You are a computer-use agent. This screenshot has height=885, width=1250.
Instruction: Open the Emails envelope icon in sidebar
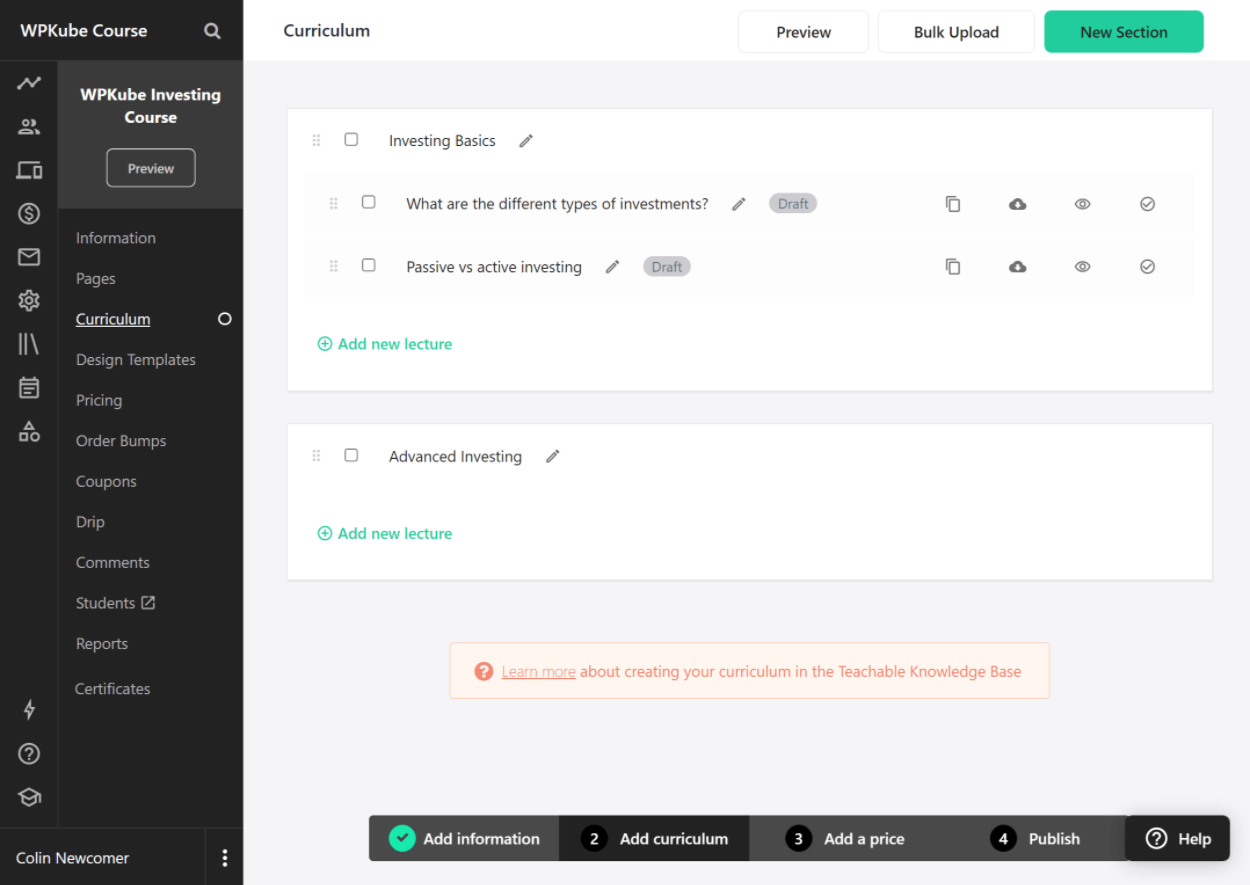(29, 257)
